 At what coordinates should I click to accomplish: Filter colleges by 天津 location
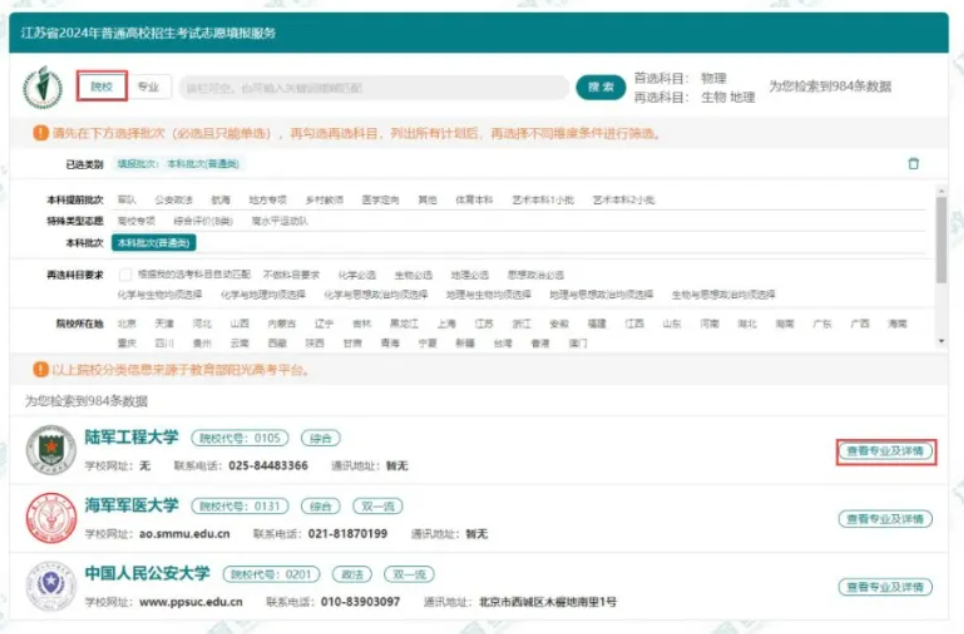[x=164, y=323]
